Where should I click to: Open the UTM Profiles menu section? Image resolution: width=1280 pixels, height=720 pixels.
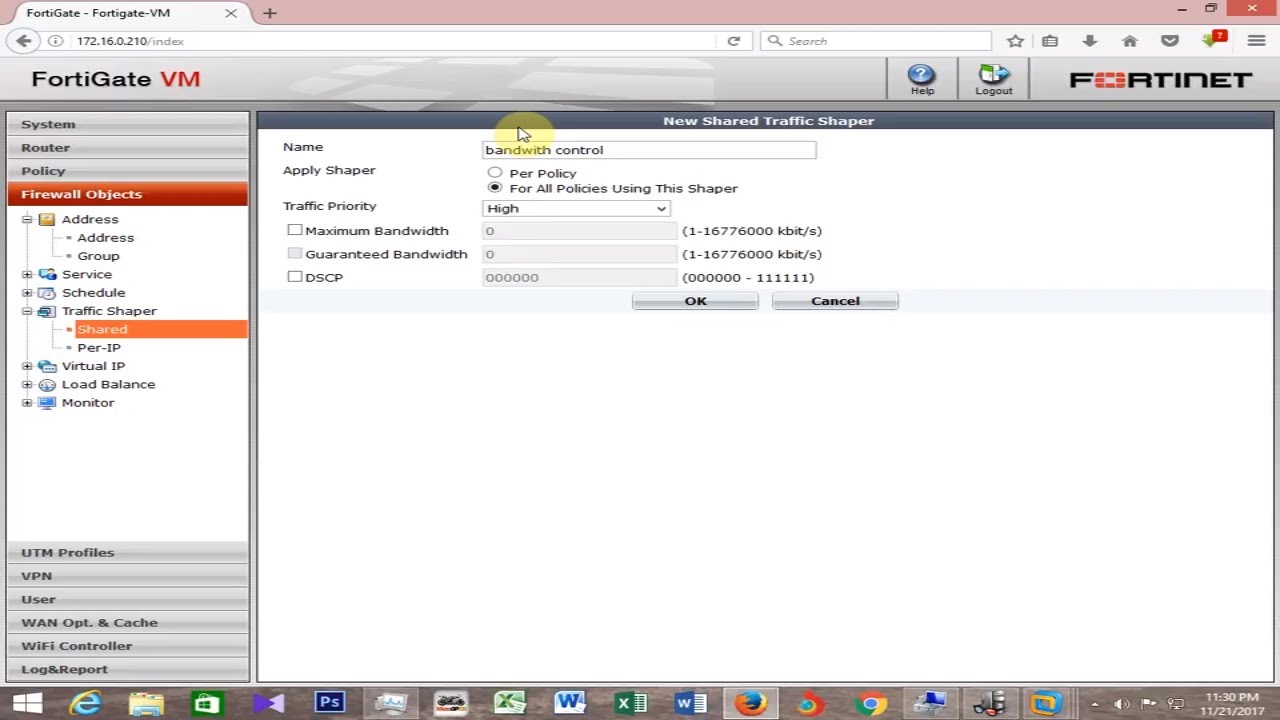coord(127,552)
